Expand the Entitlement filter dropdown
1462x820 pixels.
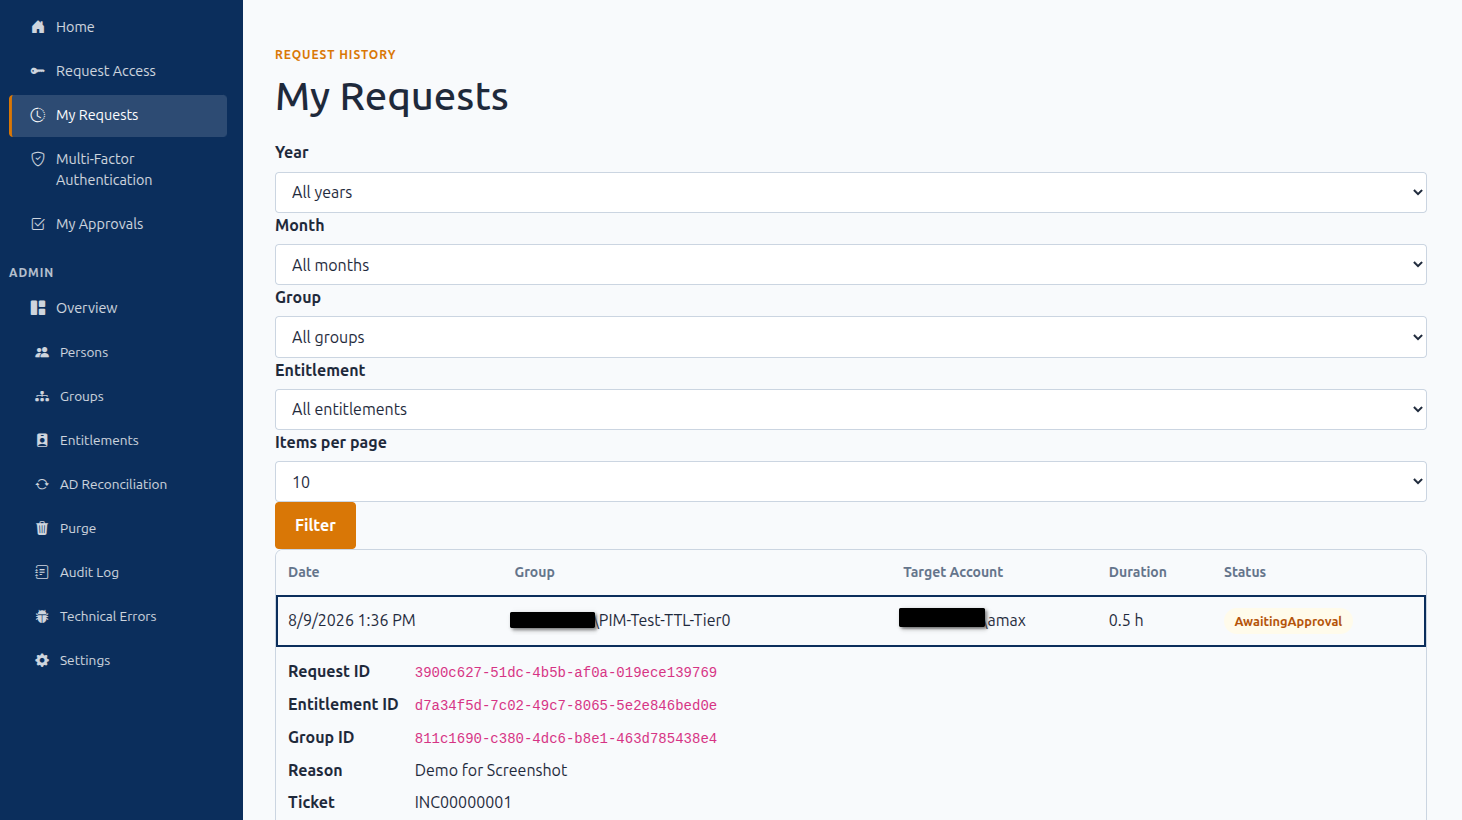pyautogui.click(x=851, y=409)
